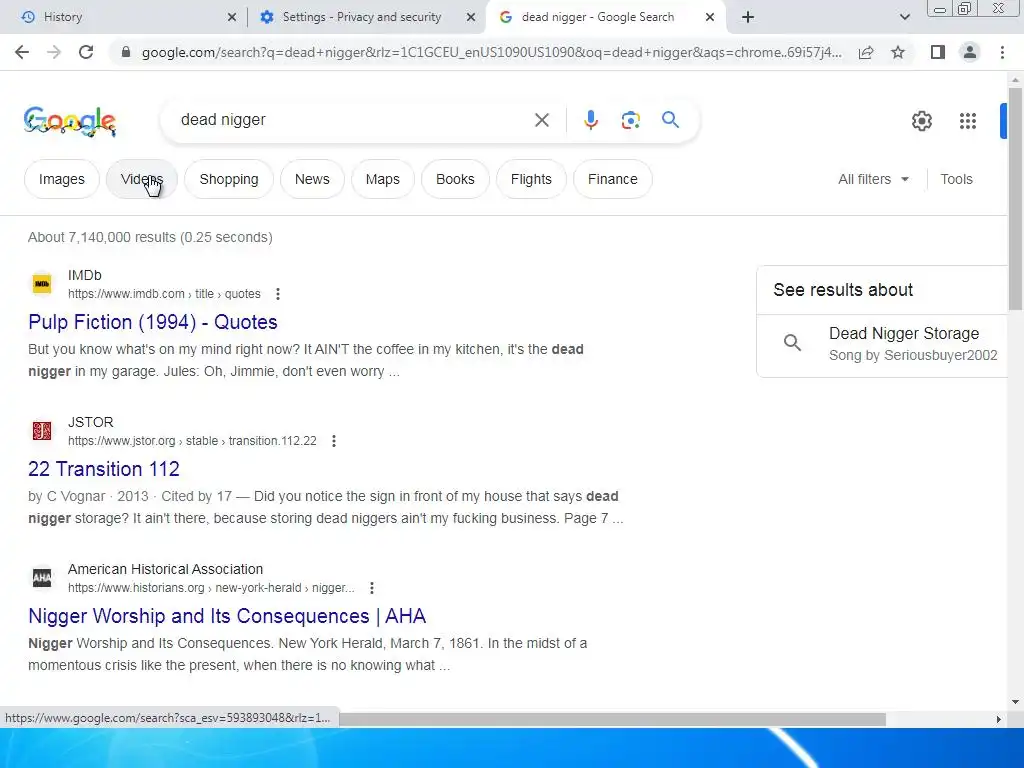Open Chrome's three-dot main menu

pos(1002,52)
